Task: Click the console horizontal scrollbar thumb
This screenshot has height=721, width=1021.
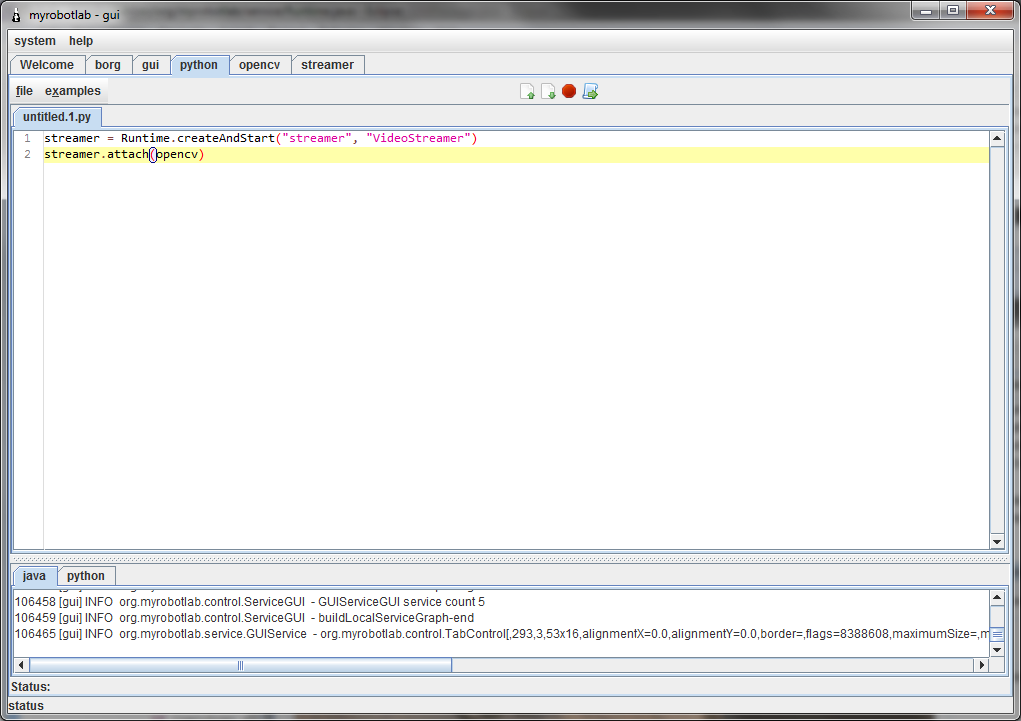Action: (240, 665)
